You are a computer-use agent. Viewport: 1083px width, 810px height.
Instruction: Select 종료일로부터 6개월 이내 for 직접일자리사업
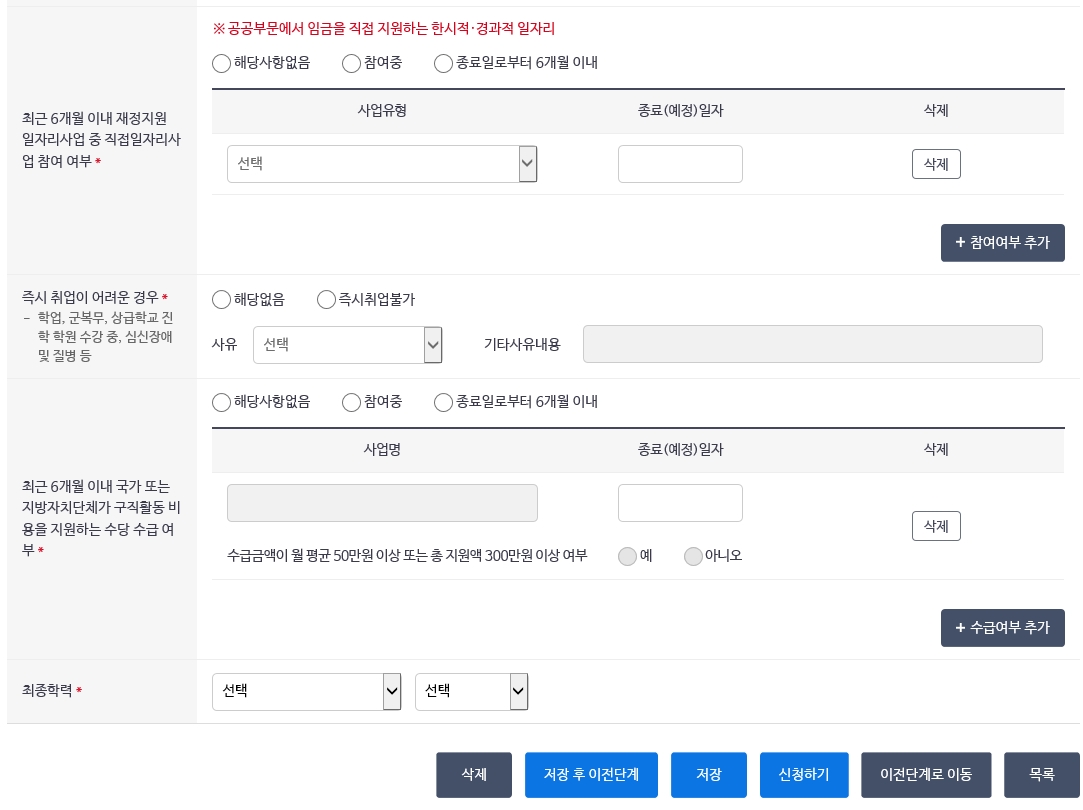(x=443, y=63)
